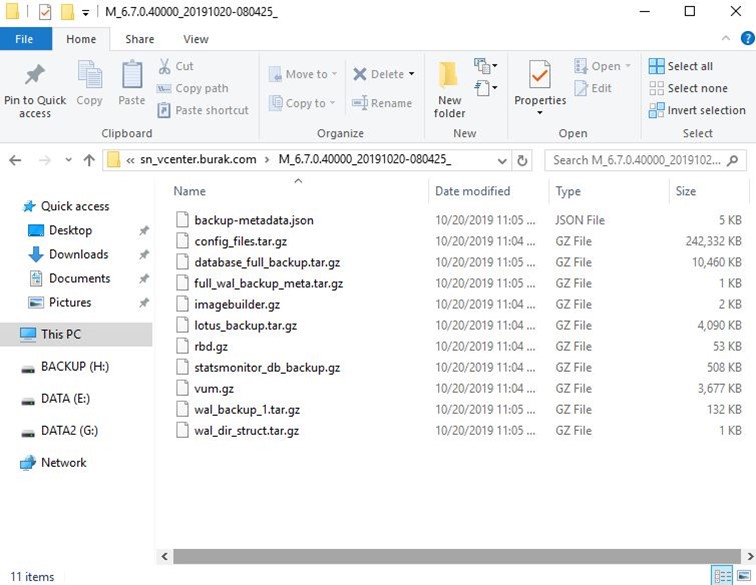Screen dimensions: 756x585
Task: Open Properties with checkmark icon
Action: pyautogui.click(x=540, y=75)
